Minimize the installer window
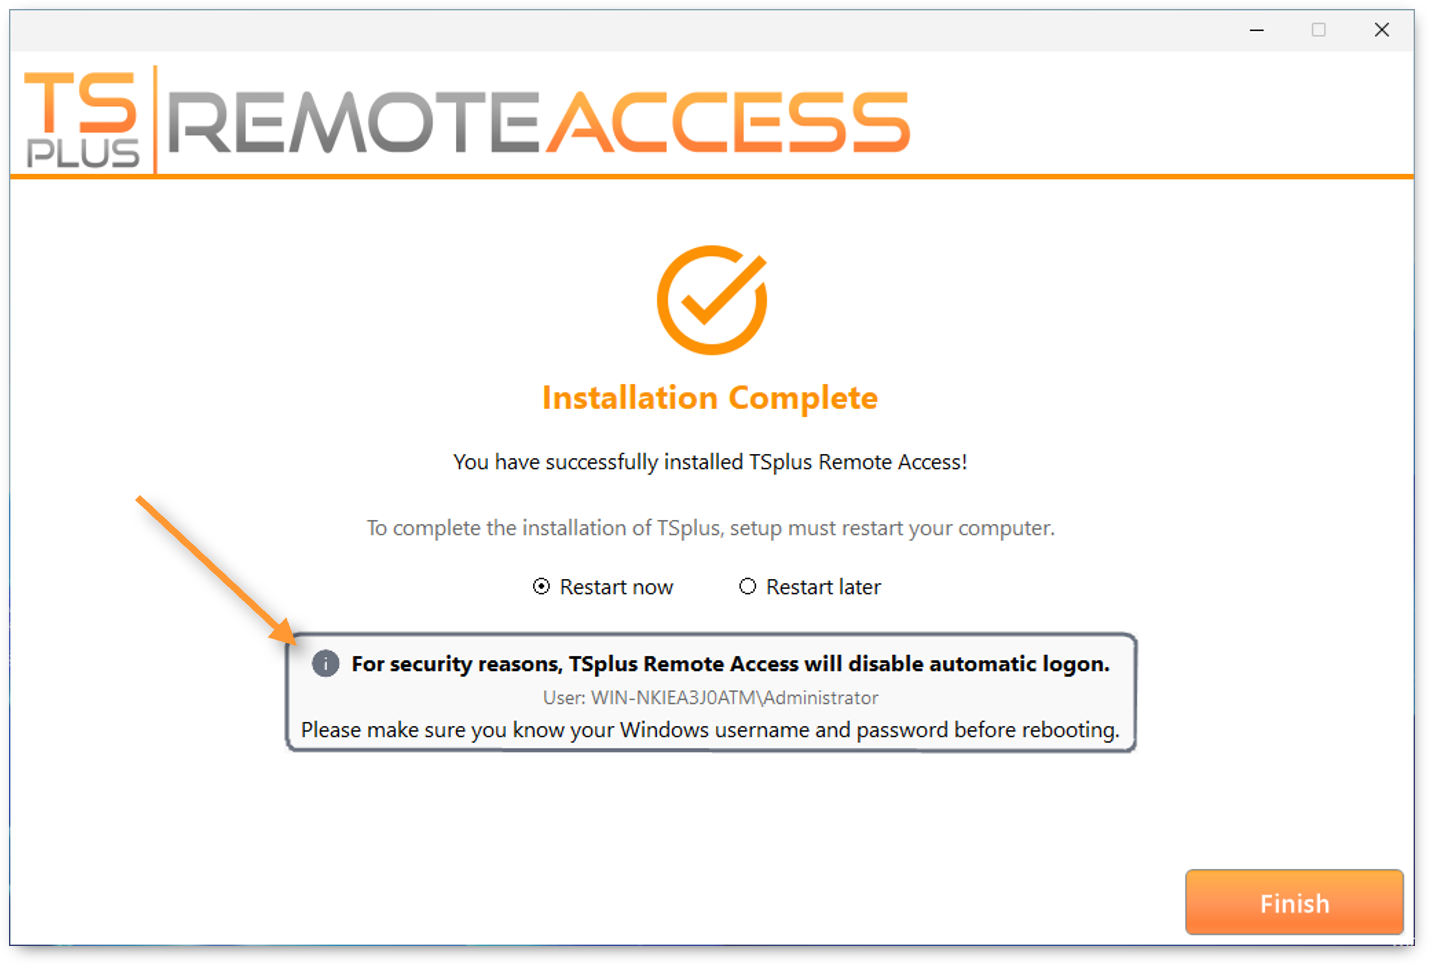Screen dimensions: 1429x965 1257,30
